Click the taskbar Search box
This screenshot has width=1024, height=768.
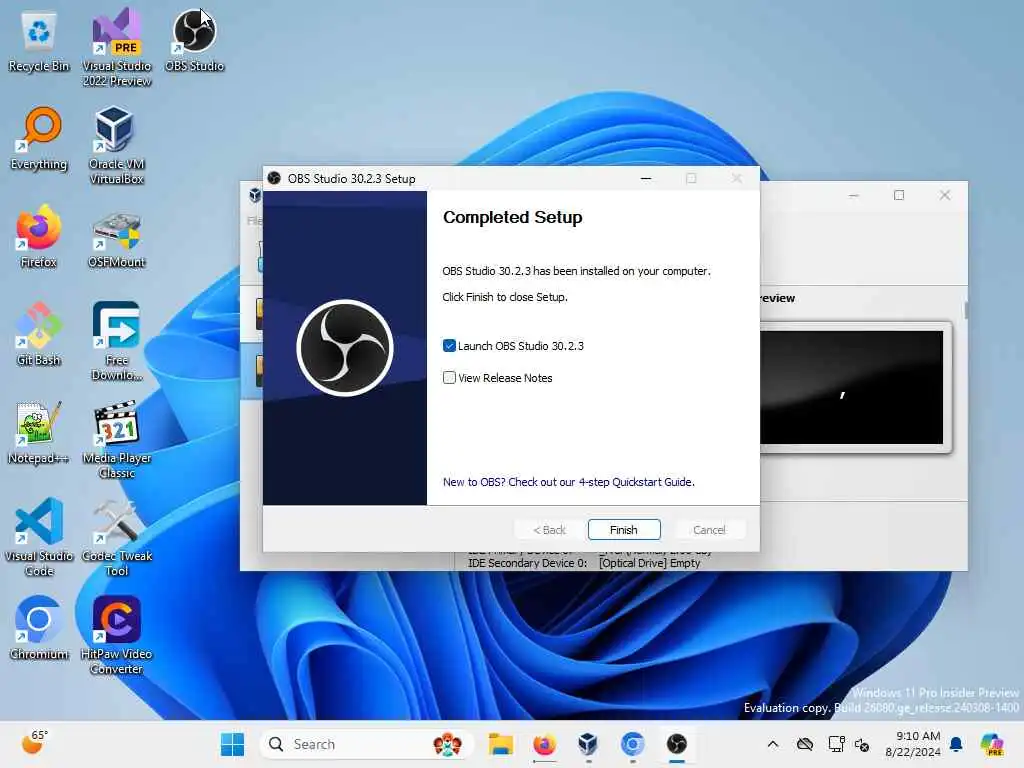(x=366, y=744)
